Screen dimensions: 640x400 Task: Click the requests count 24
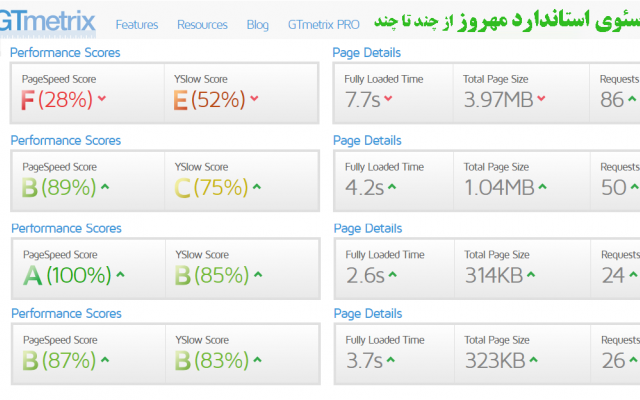[613, 276]
